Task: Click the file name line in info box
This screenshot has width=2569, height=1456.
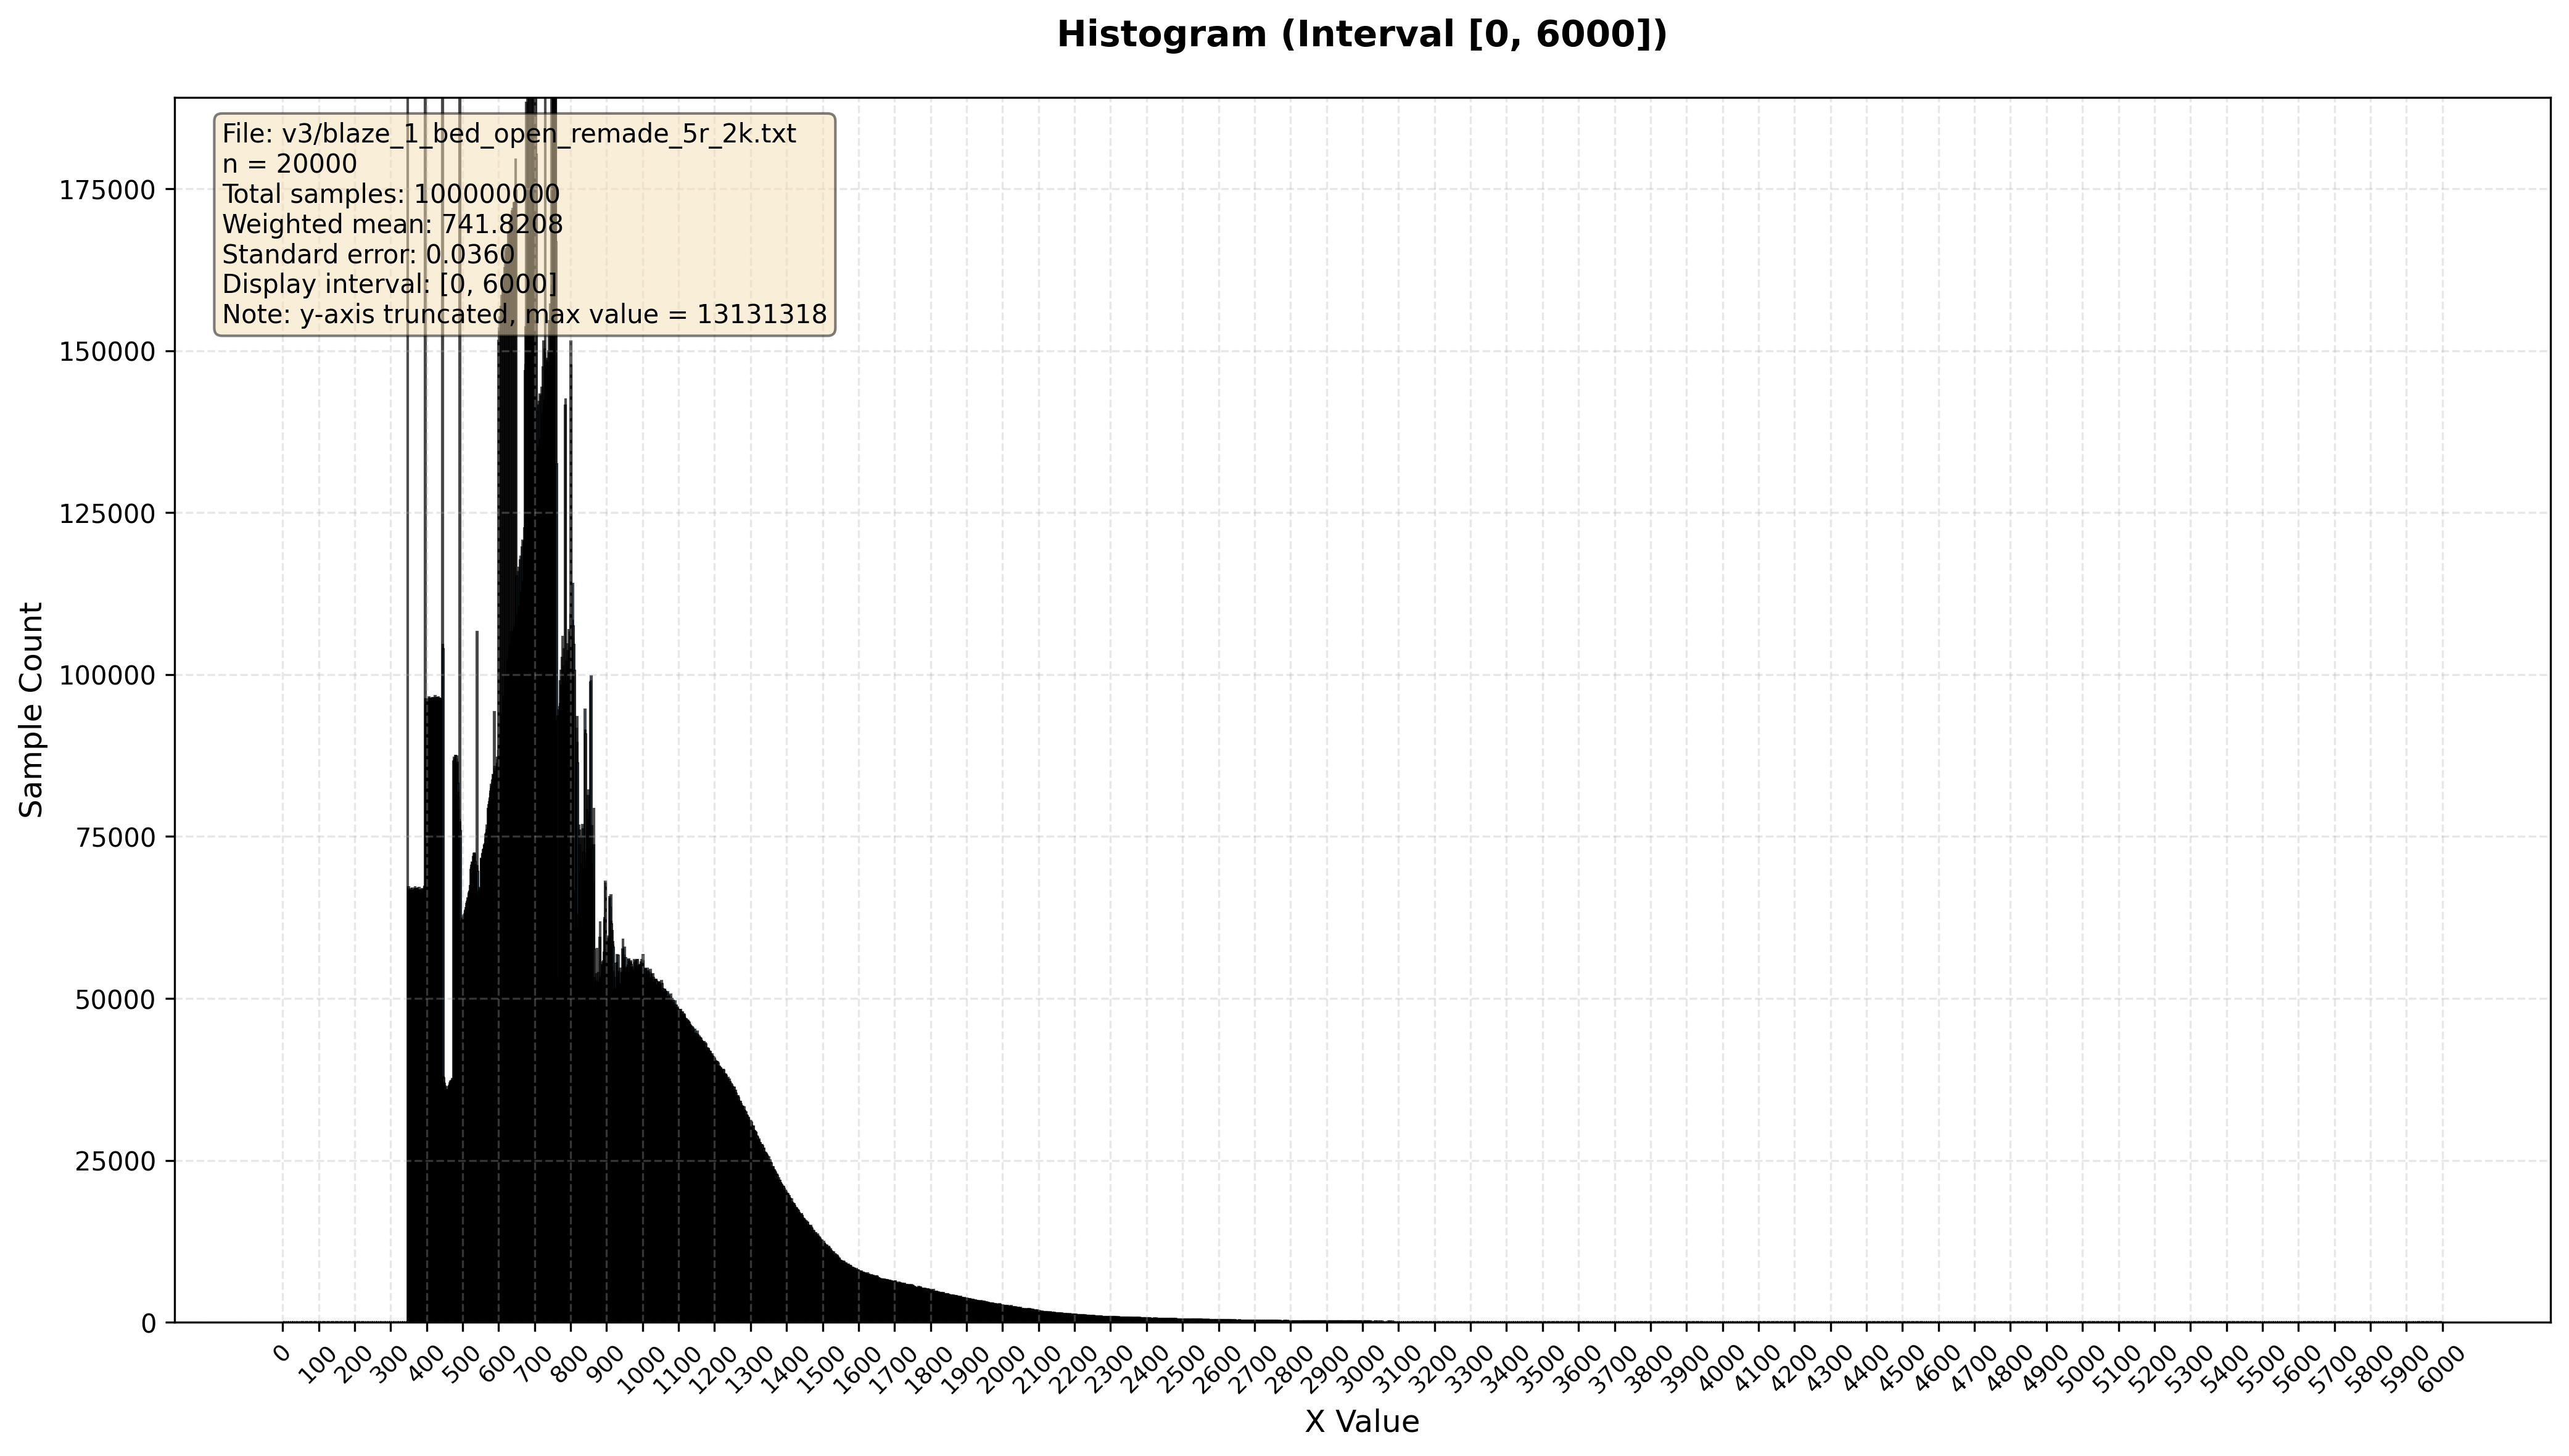Action: click(509, 134)
